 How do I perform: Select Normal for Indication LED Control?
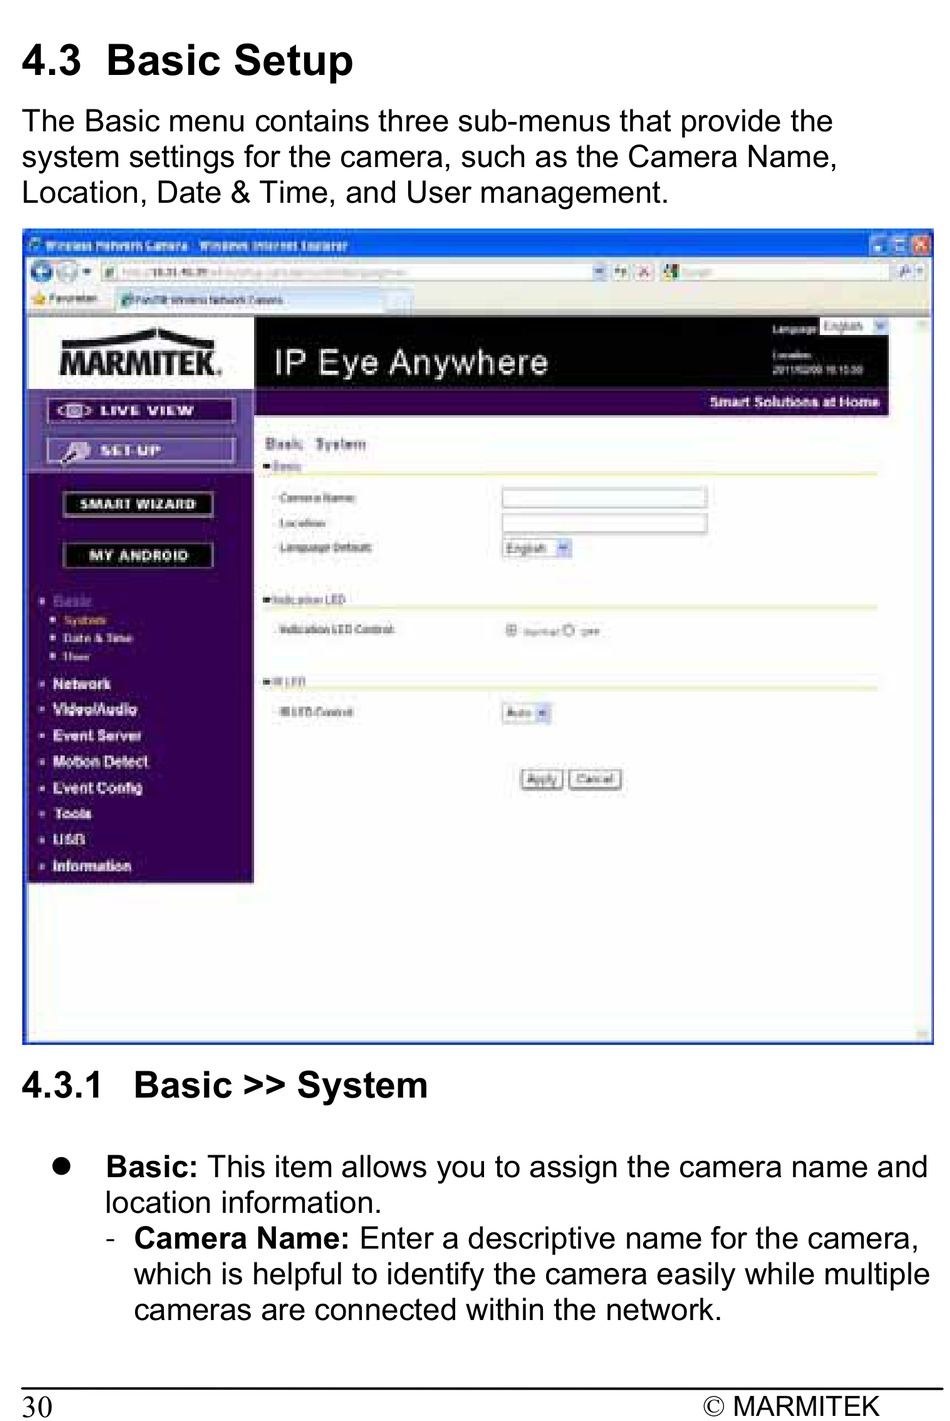point(511,631)
